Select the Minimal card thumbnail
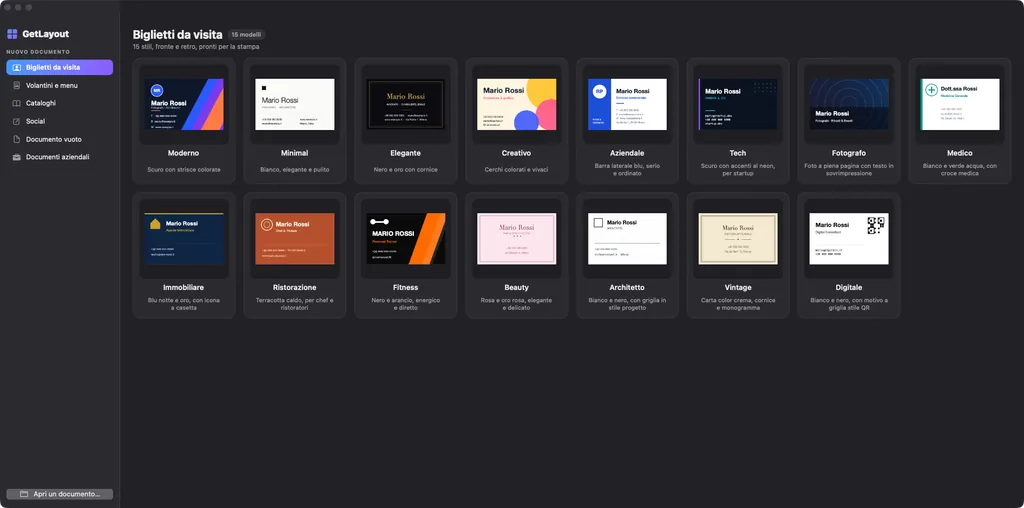This screenshot has height=508, width=1024. click(295, 104)
